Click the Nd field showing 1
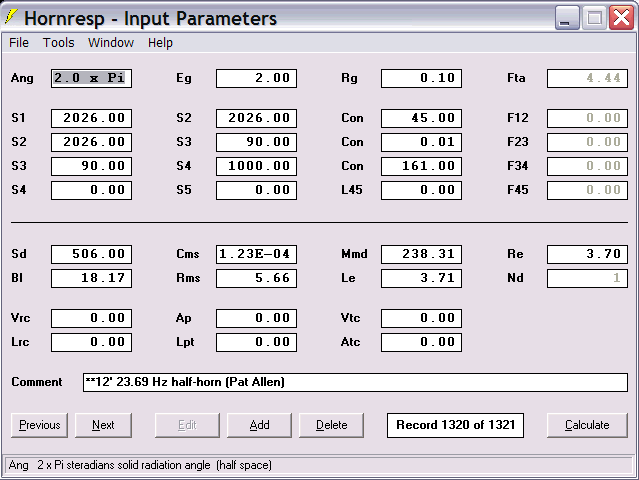This screenshot has height=480, width=639. coord(587,278)
